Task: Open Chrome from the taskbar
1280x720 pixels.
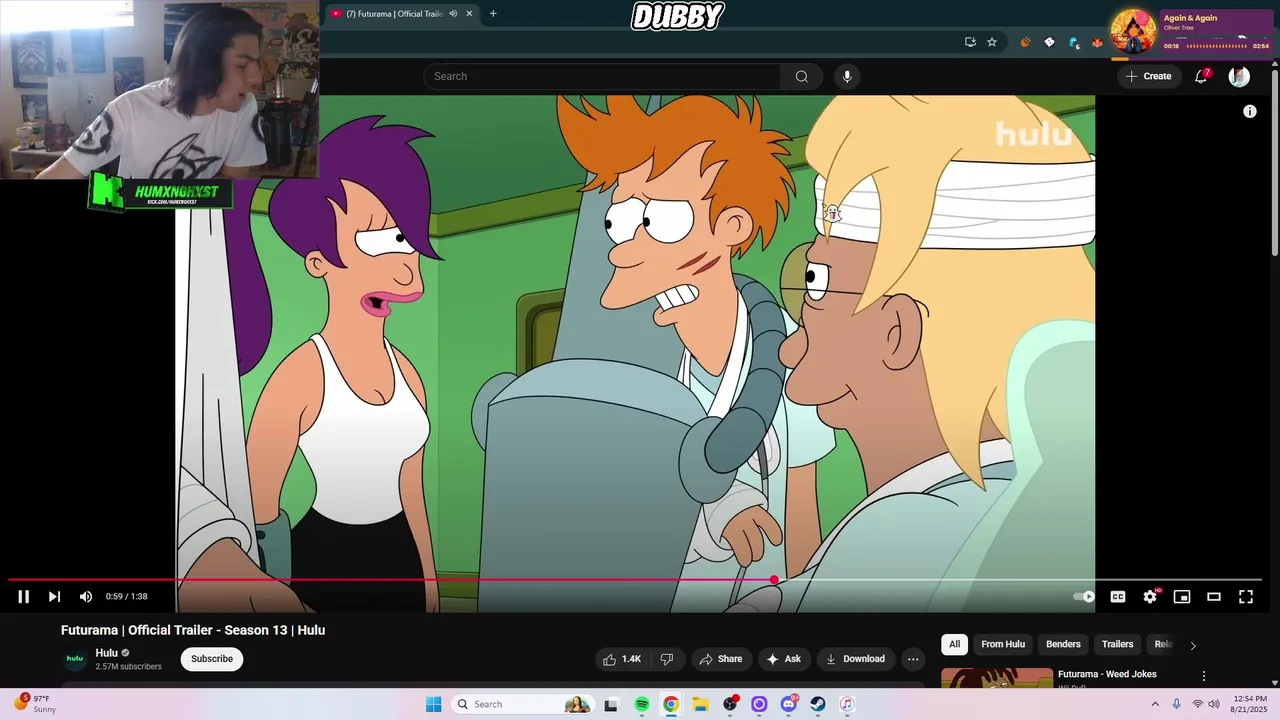Action: pos(671,704)
